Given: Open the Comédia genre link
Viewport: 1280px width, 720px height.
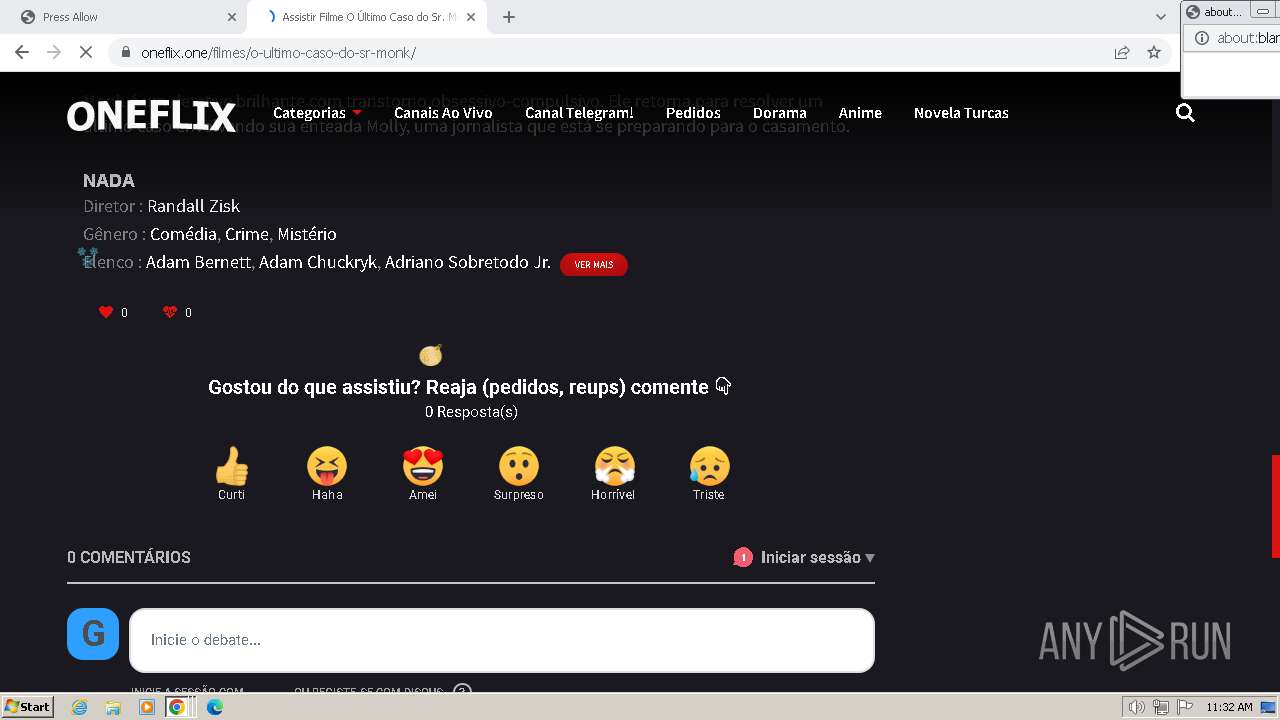Looking at the screenshot, I should click(183, 234).
